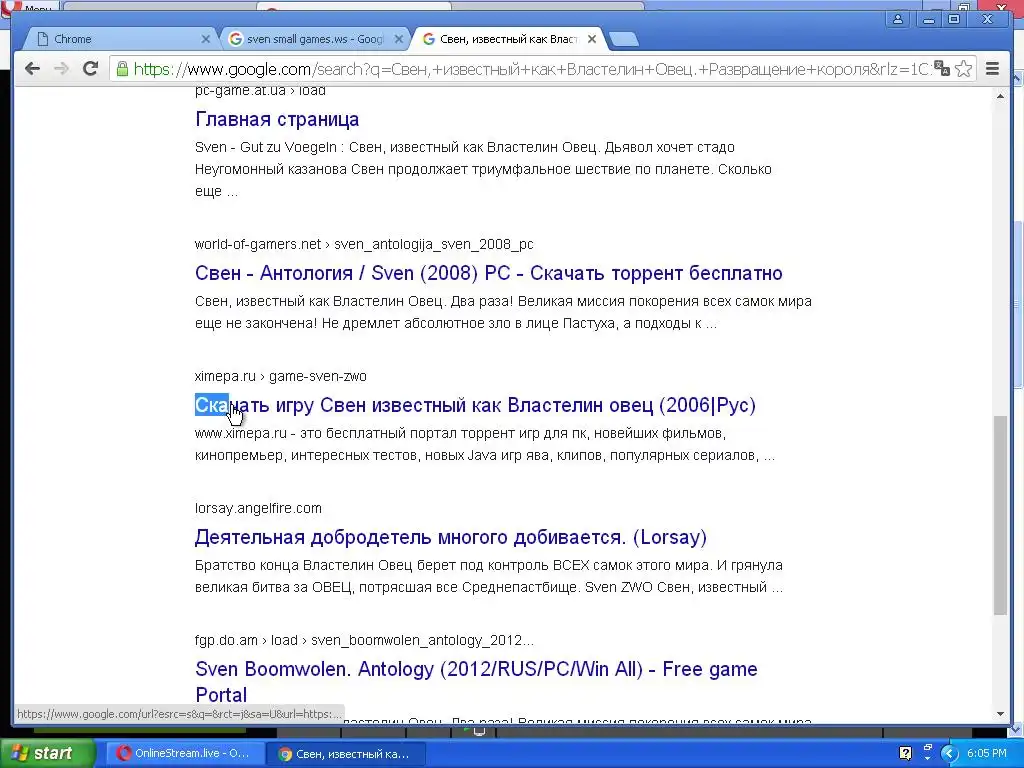Click the taskbar clock 6:05 PM
Image resolution: width=1024 pixels, height=768 pixels.
tap(987, 754)
